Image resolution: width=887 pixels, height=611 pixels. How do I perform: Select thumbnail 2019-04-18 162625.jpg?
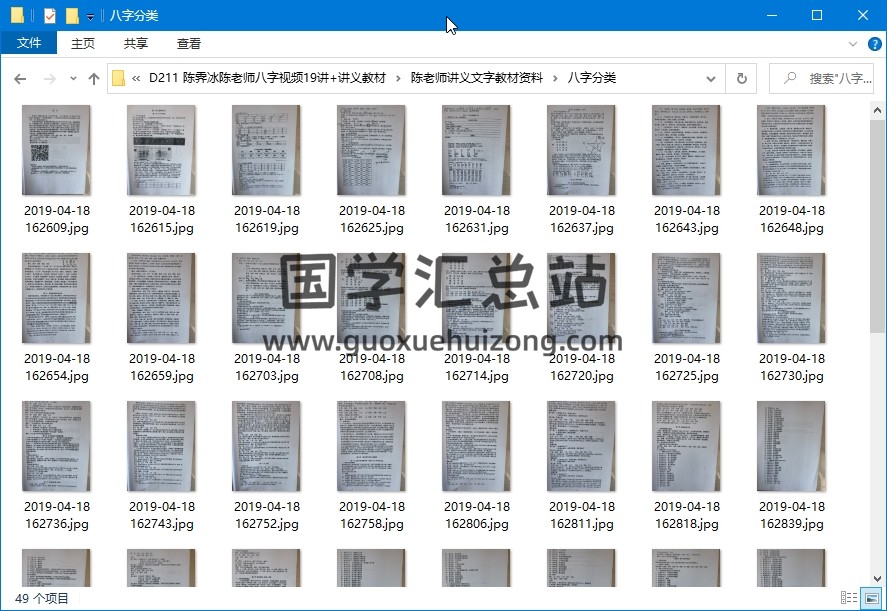click(372, 150)
